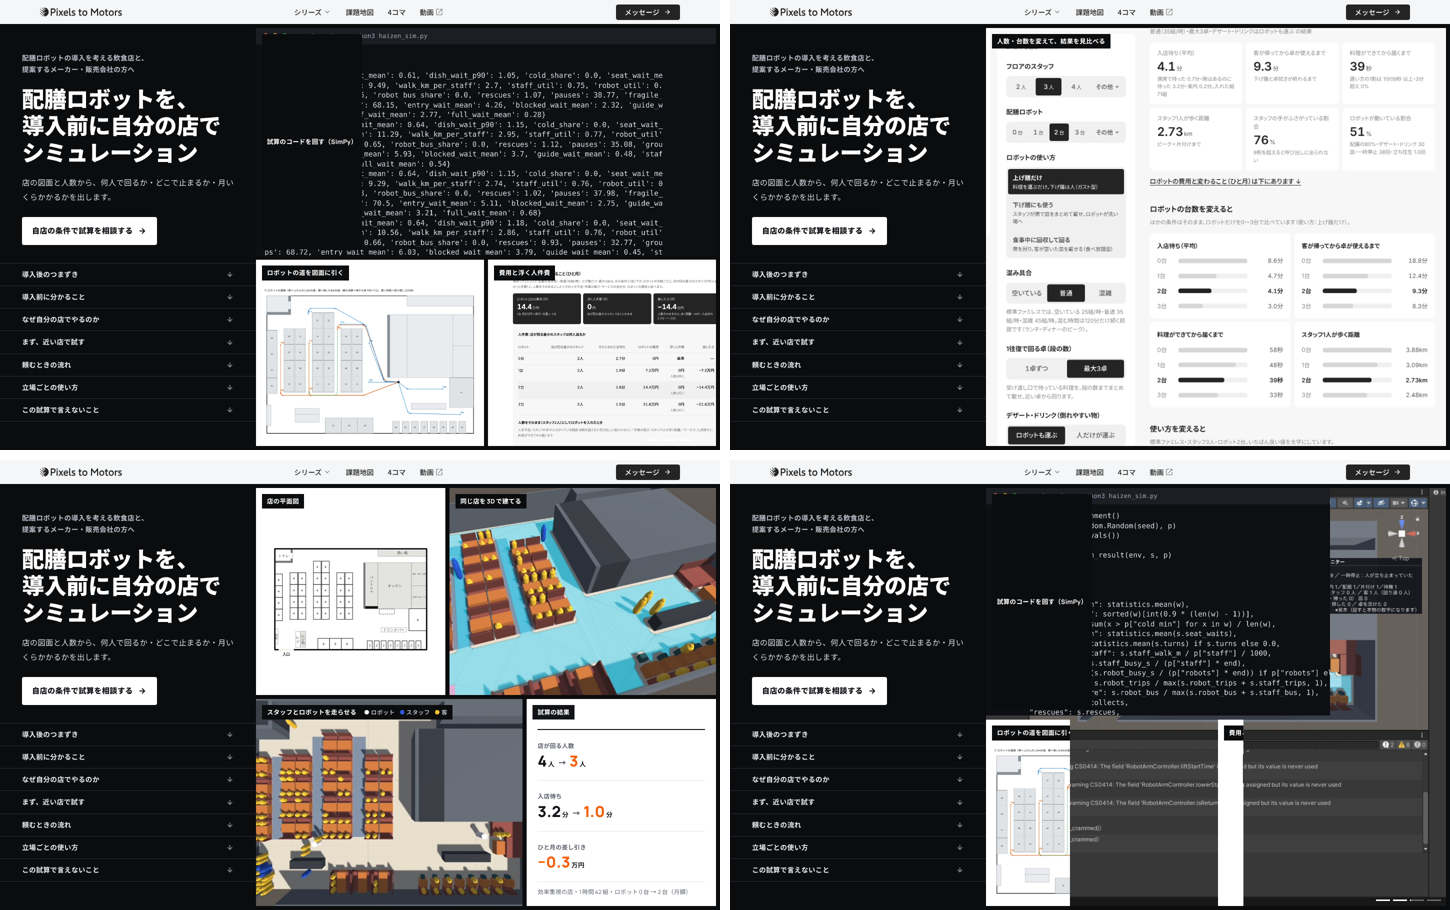Viewport: 1450px width, 910px height.
Task: Switch dessert and drink delivery to 人だけが運ぶ
Action: (x=1095, y=435)
